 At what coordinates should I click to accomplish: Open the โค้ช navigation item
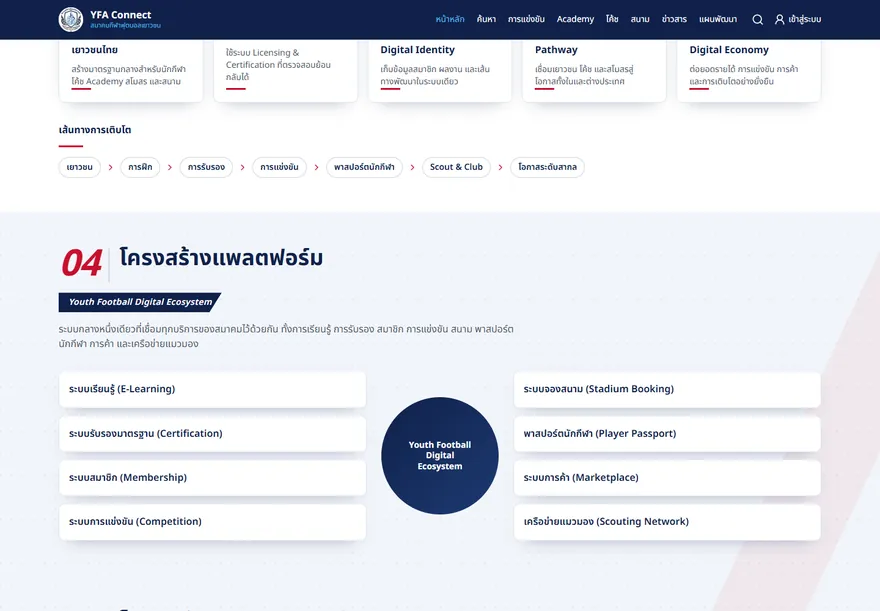[x=612, y=19]
